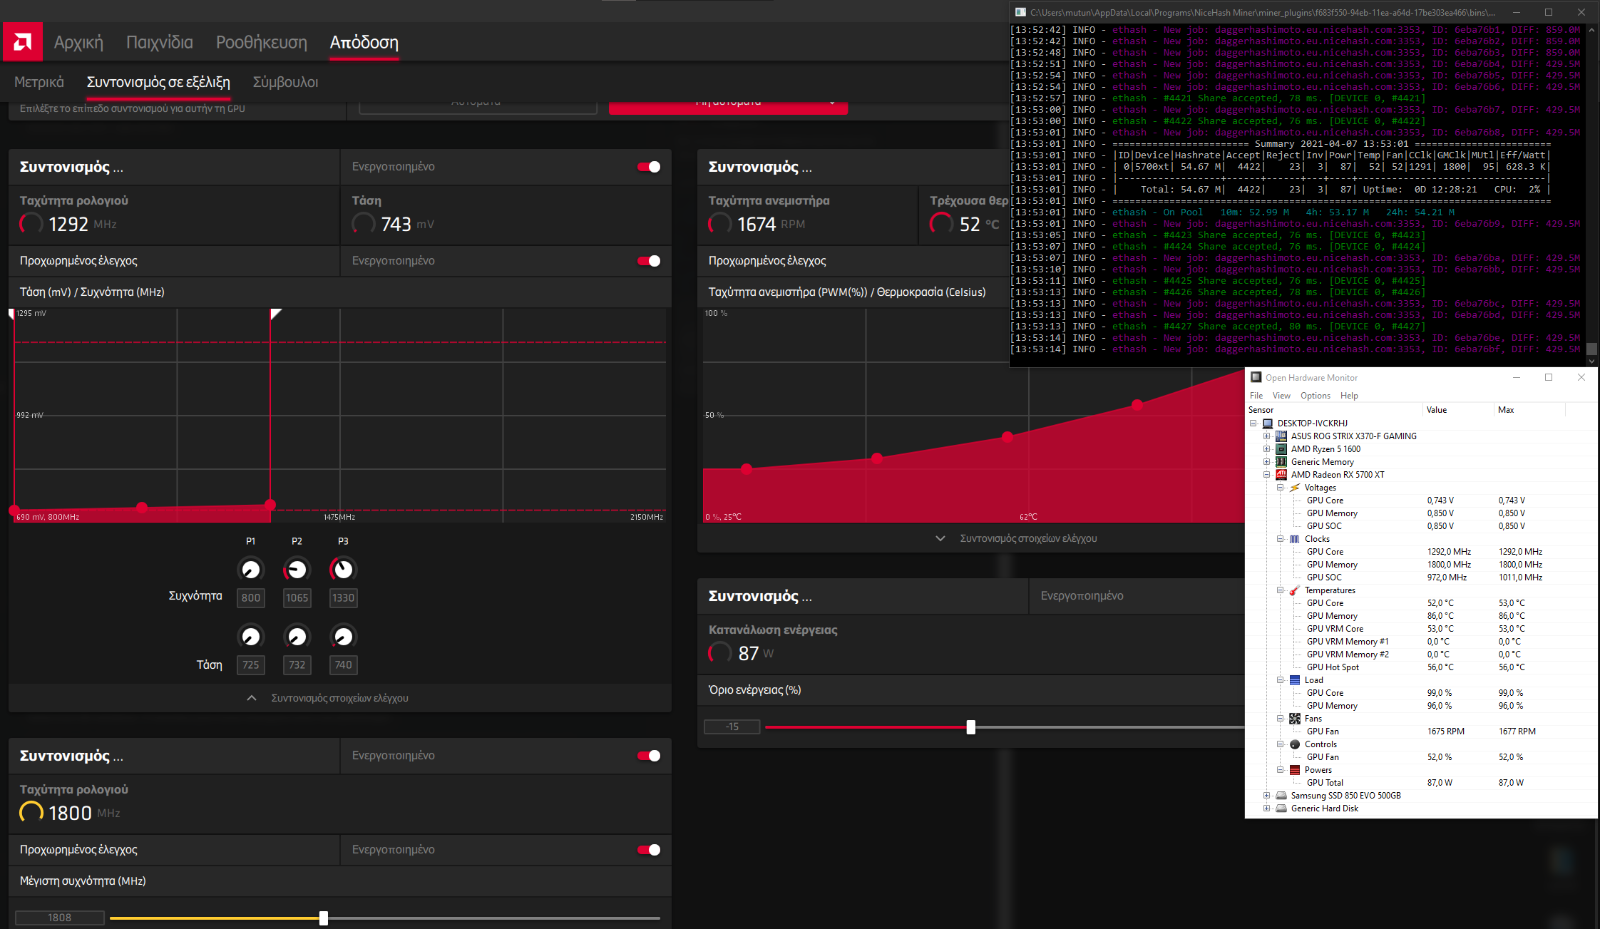Click the Controls icon in Open Hardware Monitor
This screenshot has height=929, width=1600.
pos(1294,744)
